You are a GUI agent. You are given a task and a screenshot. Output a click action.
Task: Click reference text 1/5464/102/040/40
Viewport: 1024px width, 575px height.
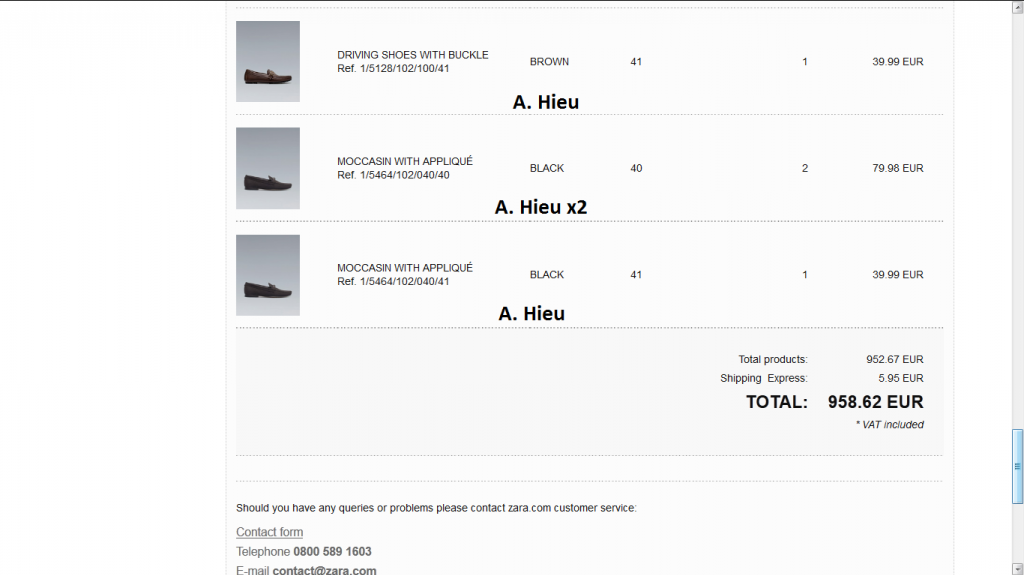coord(393,175)
